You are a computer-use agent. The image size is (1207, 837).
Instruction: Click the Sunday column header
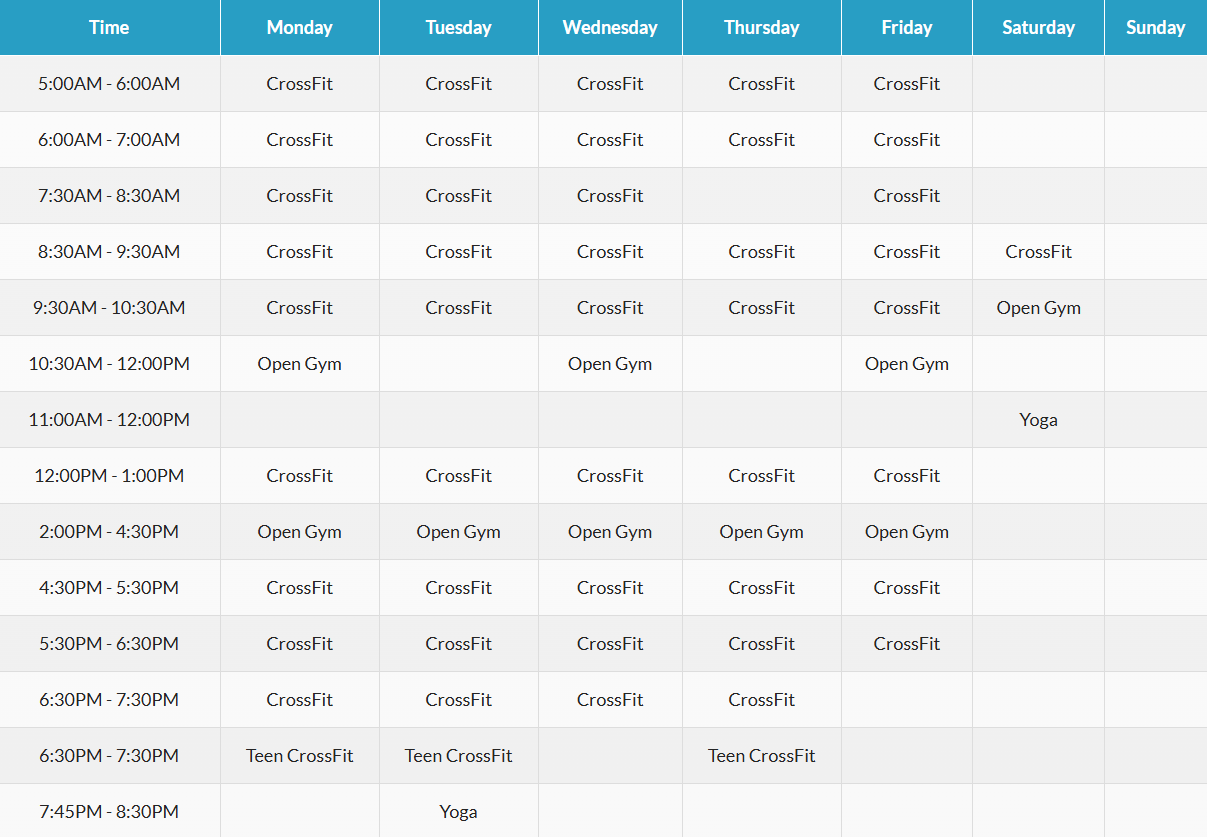click(x=1155, y=28)
